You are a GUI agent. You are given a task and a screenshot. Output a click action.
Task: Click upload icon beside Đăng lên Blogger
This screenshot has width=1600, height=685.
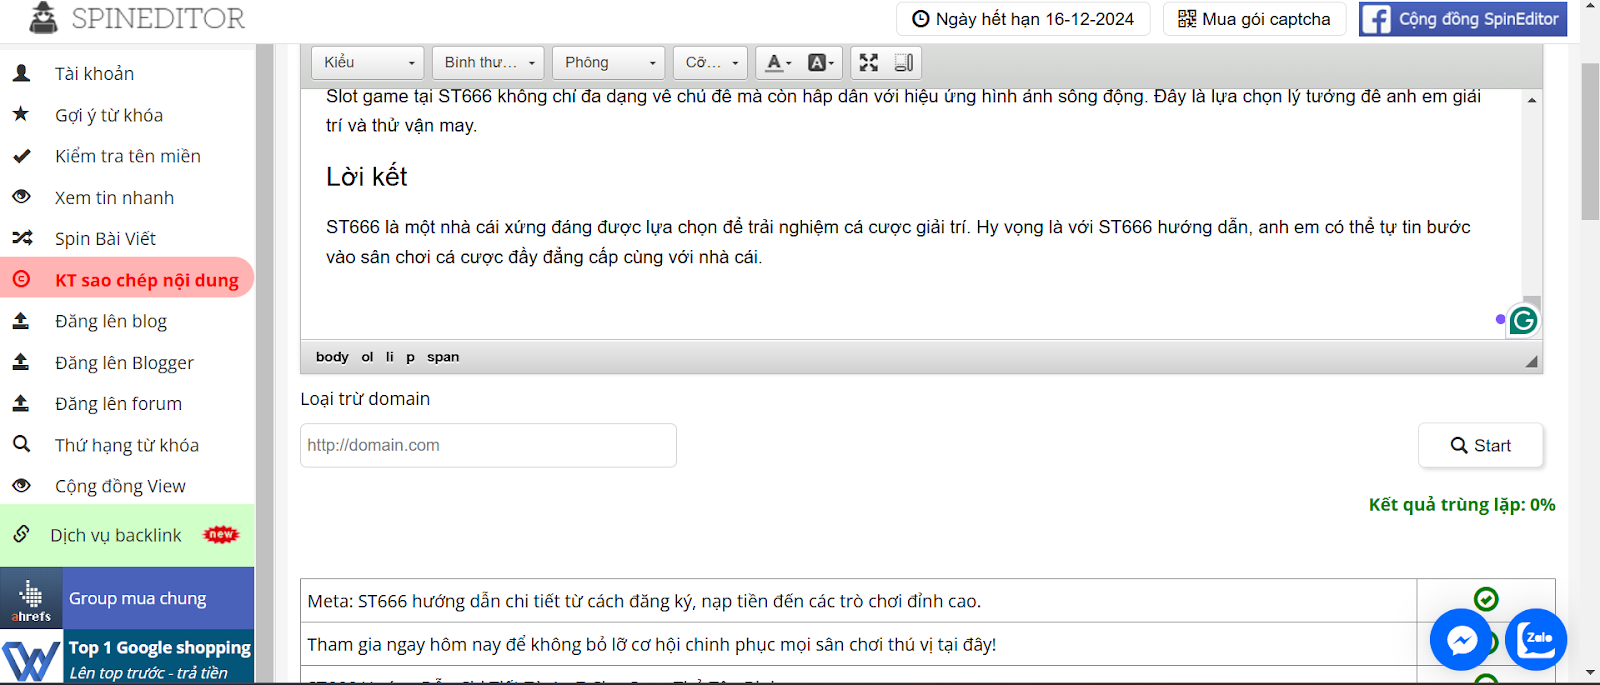(21, 362)
